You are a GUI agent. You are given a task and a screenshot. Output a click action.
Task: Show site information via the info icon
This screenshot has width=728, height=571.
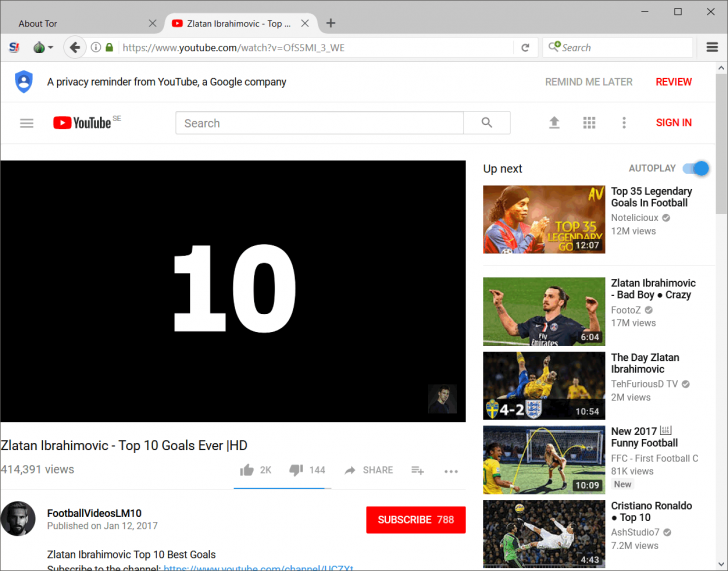pos(96,47)
